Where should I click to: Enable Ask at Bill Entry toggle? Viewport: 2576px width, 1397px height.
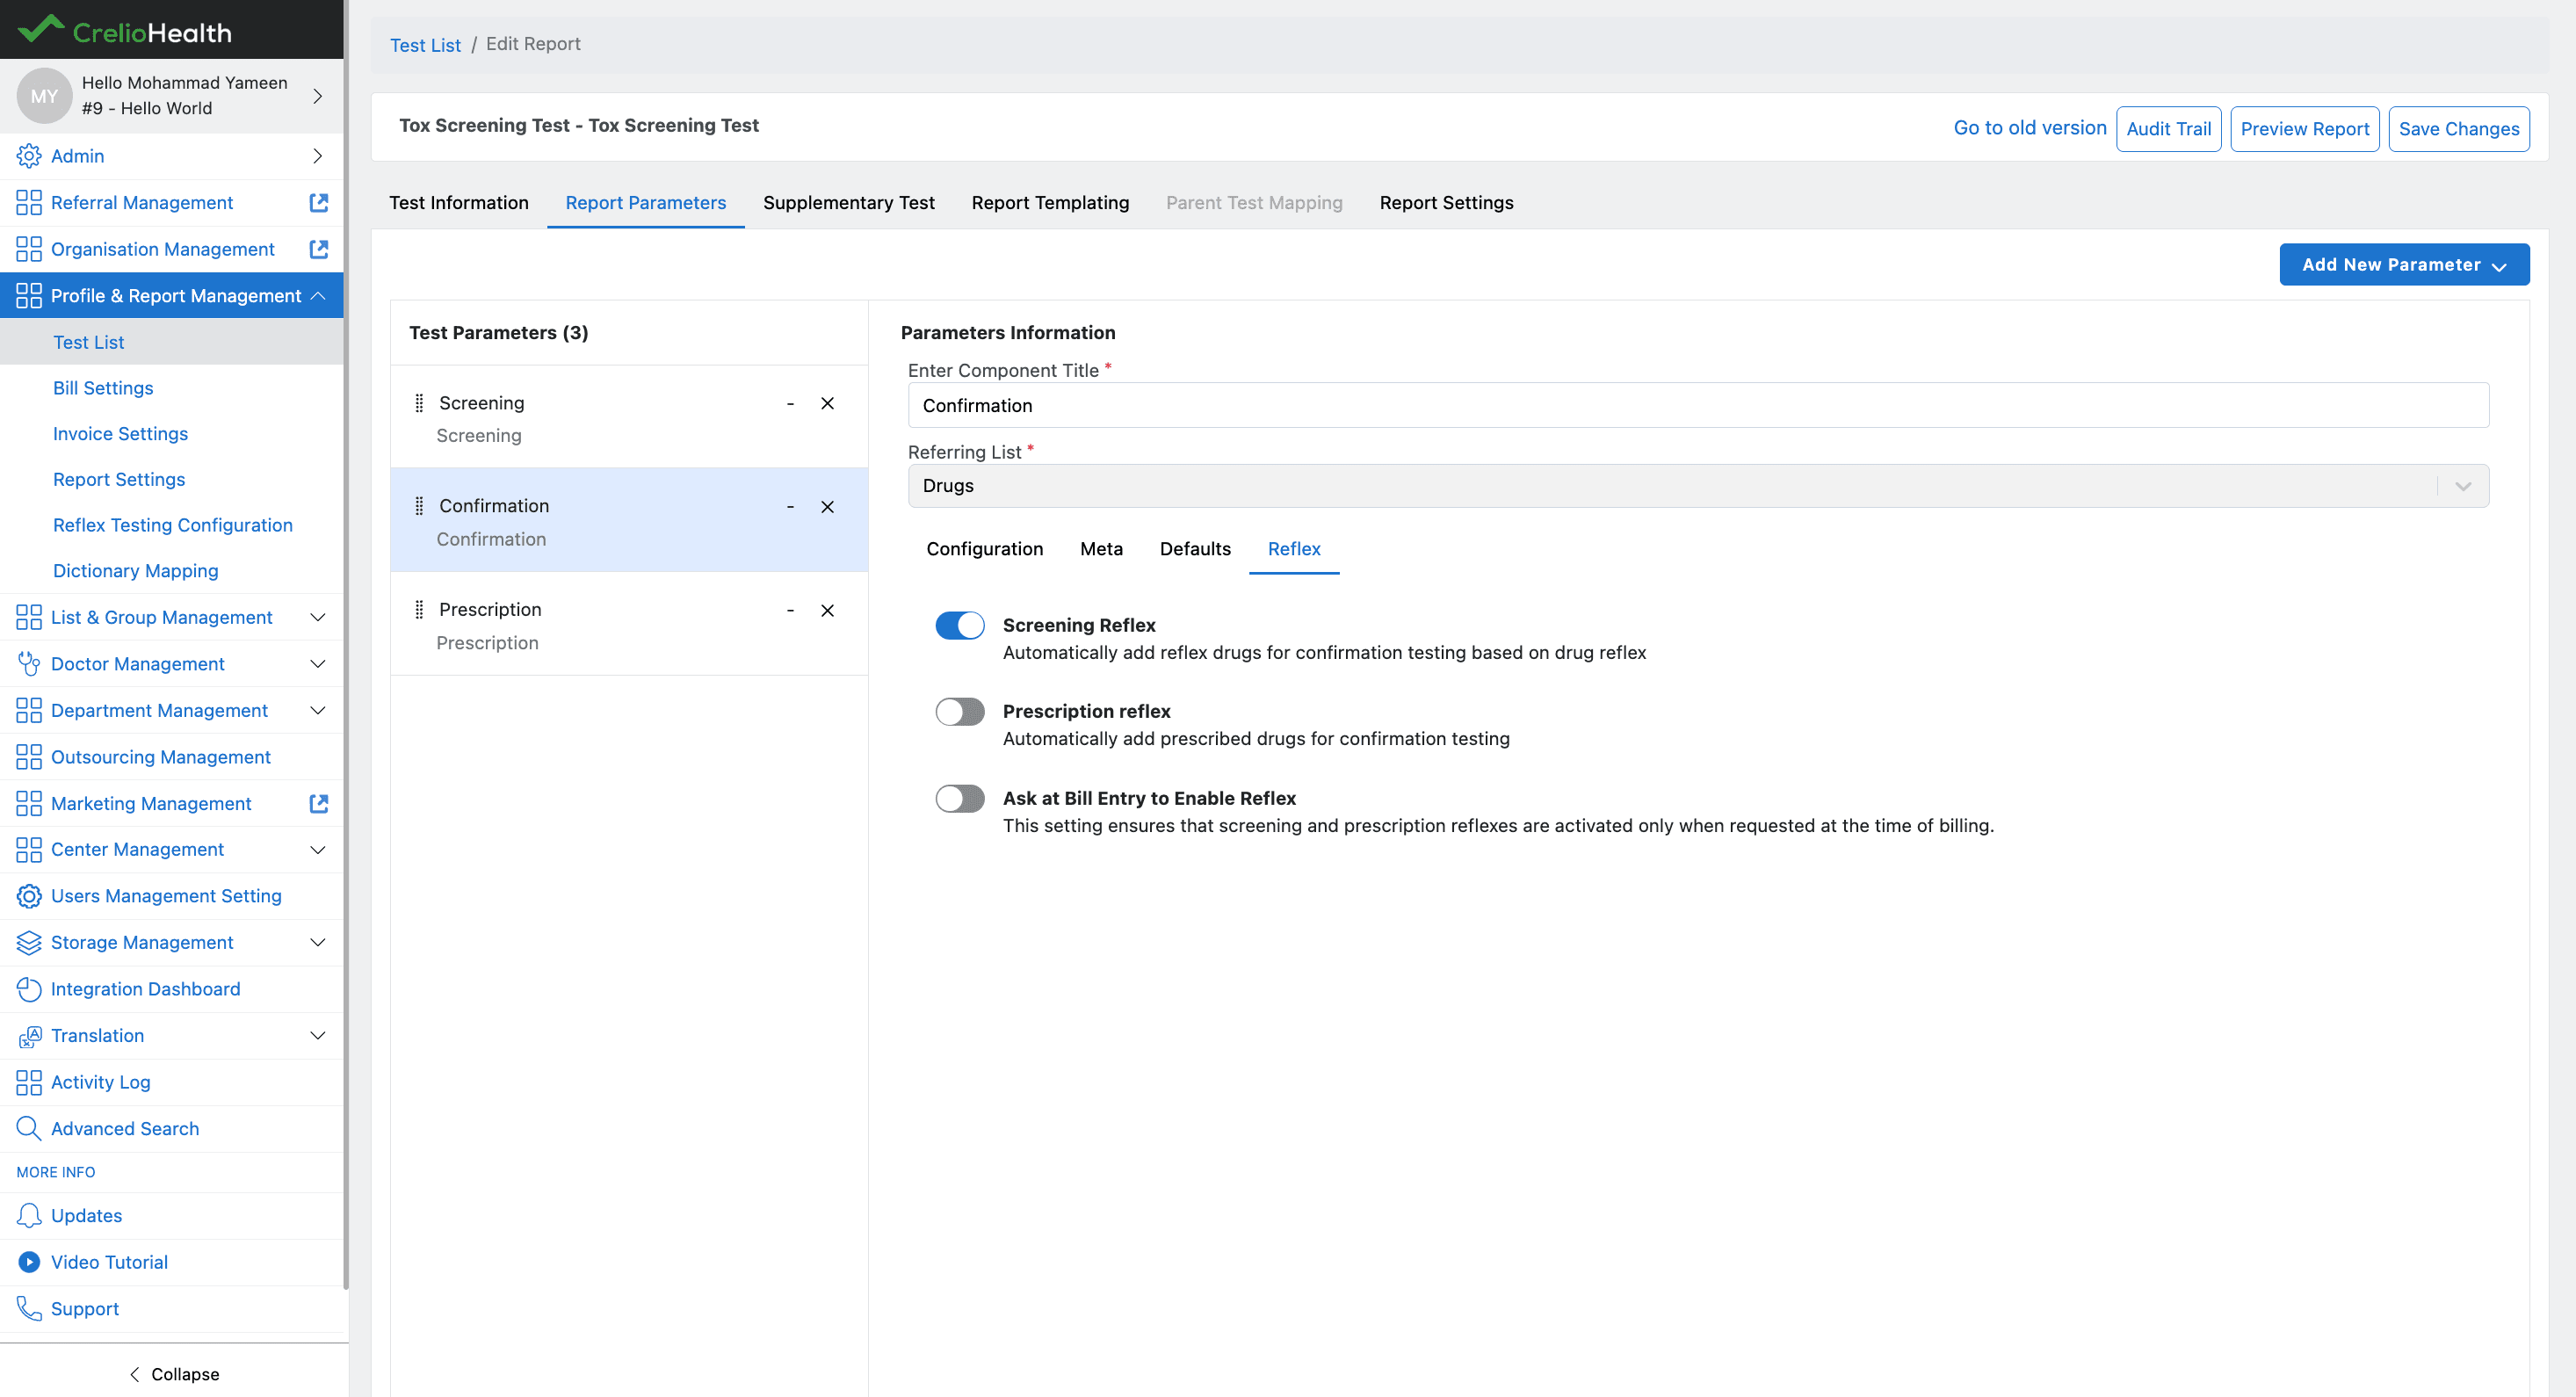tap(960, 798)
